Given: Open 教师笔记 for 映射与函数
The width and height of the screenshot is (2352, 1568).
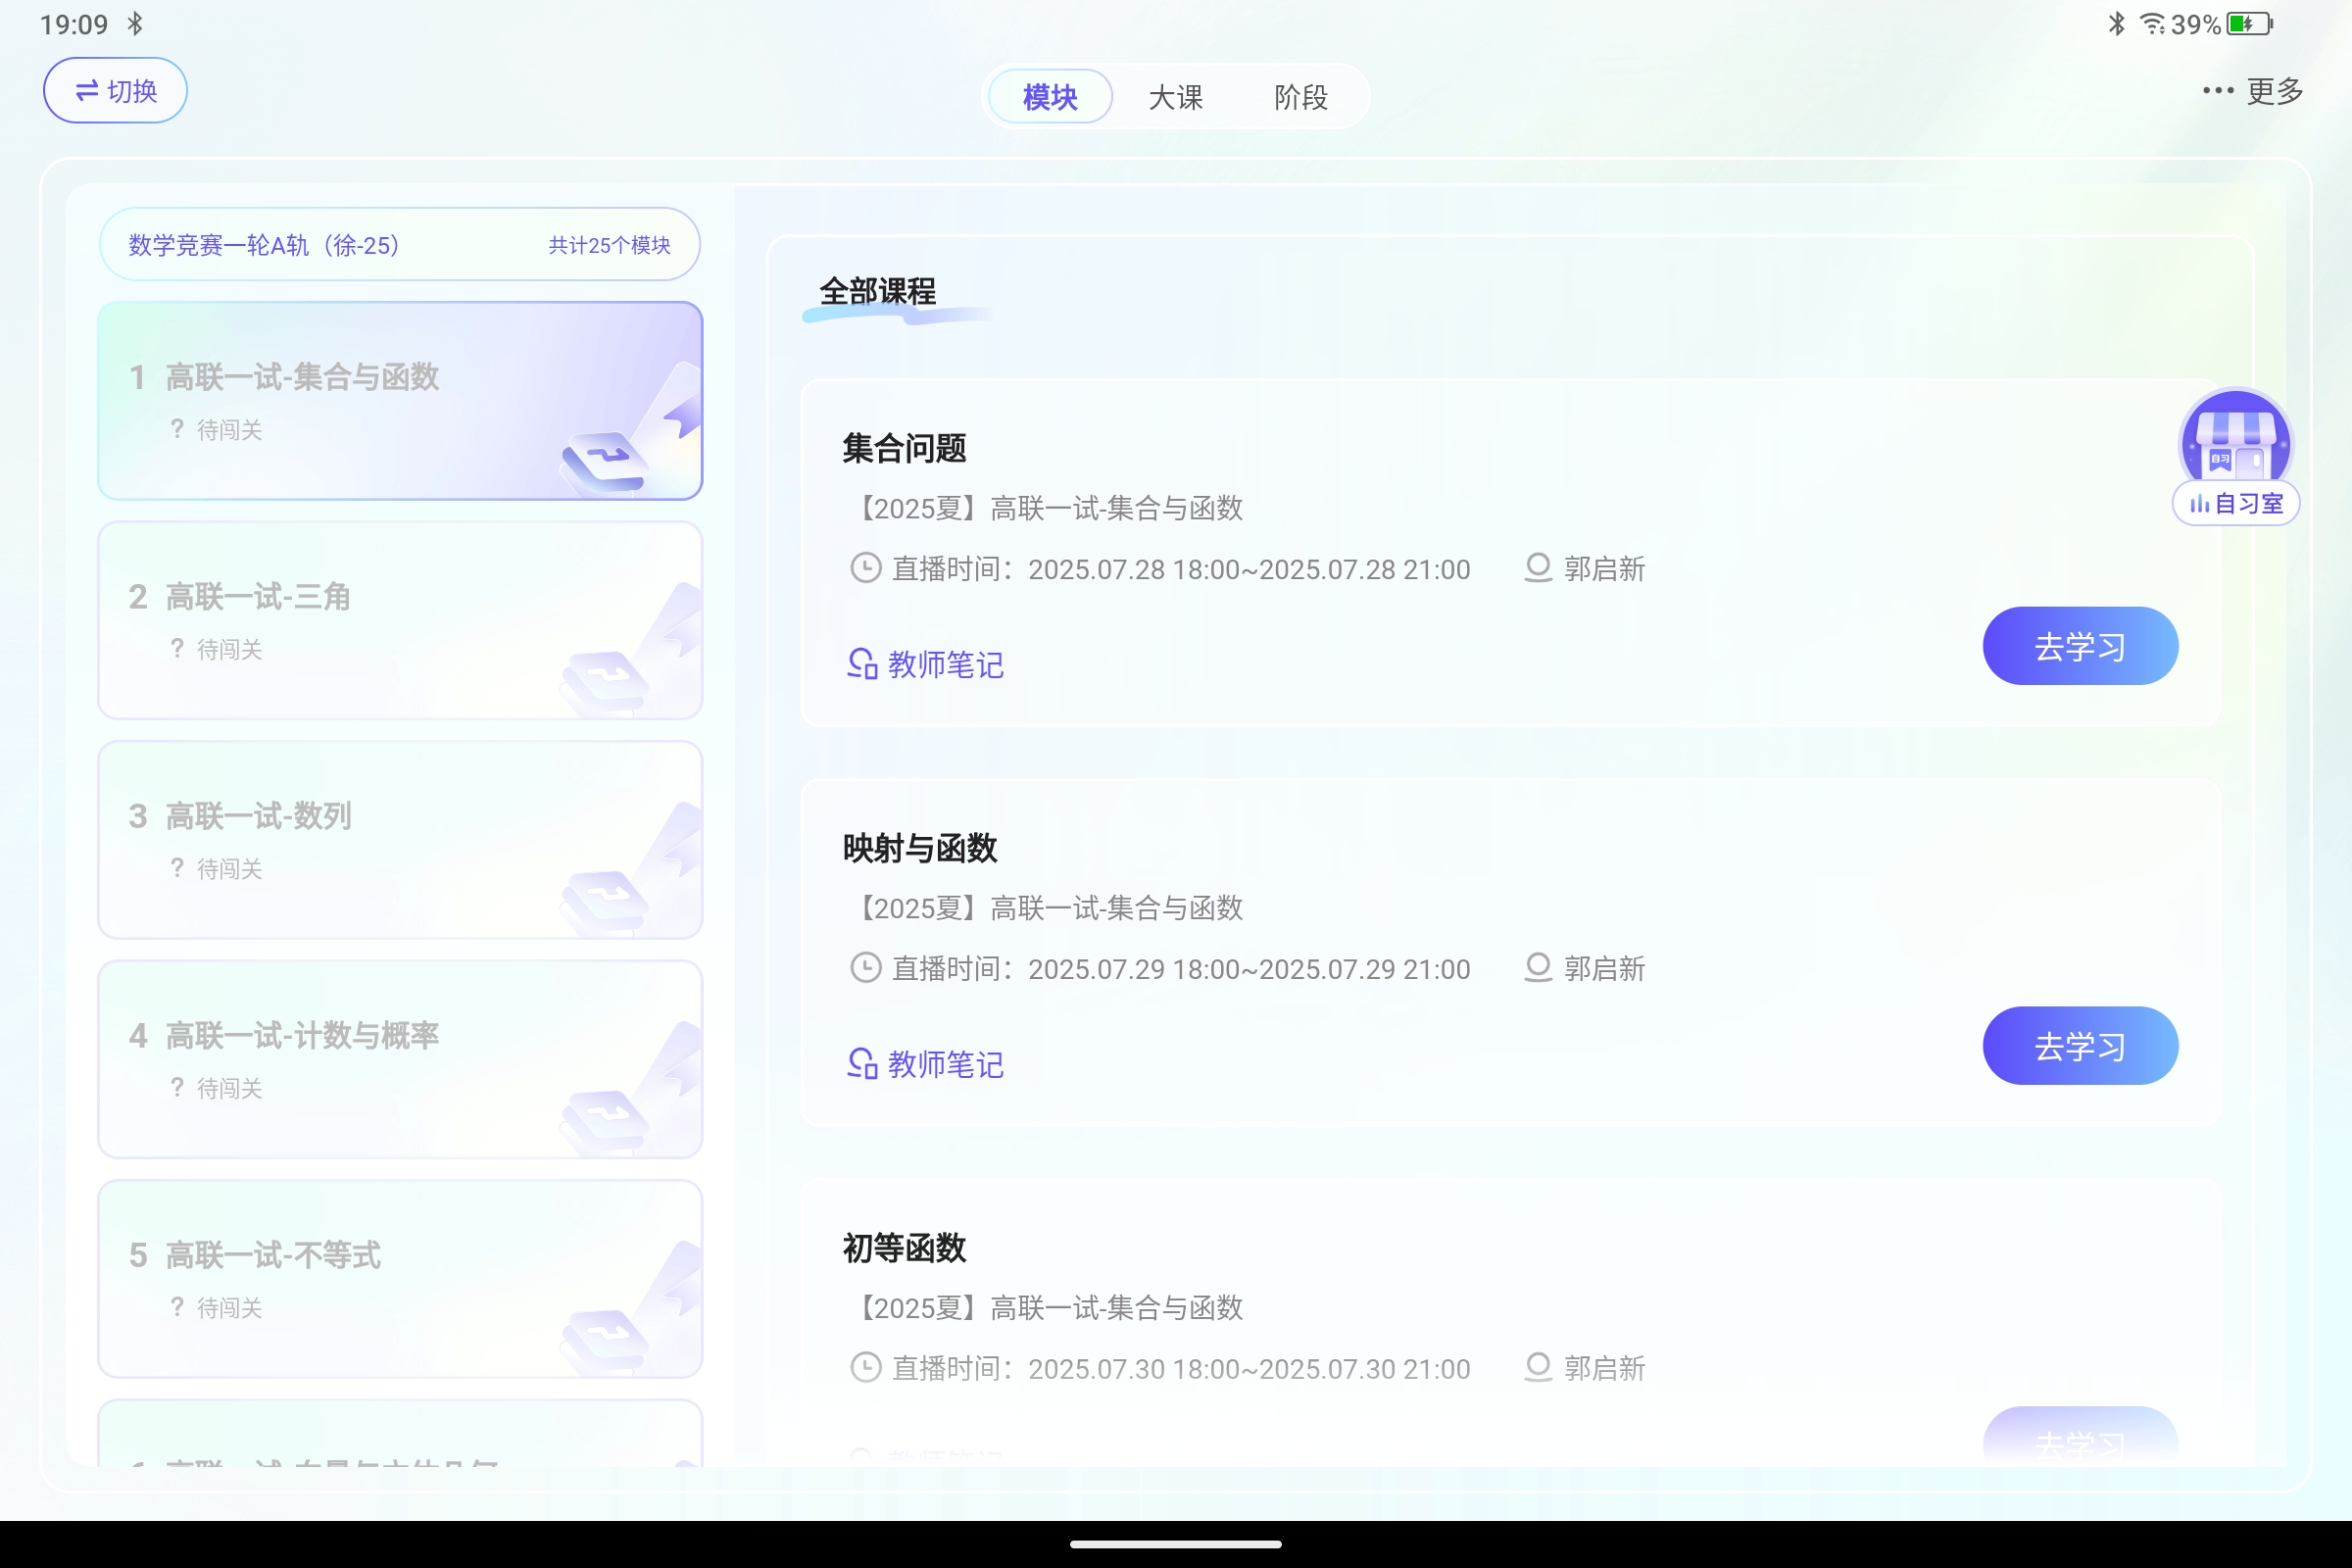Looking at the screenshot, I should click(x=926, y=1064).
